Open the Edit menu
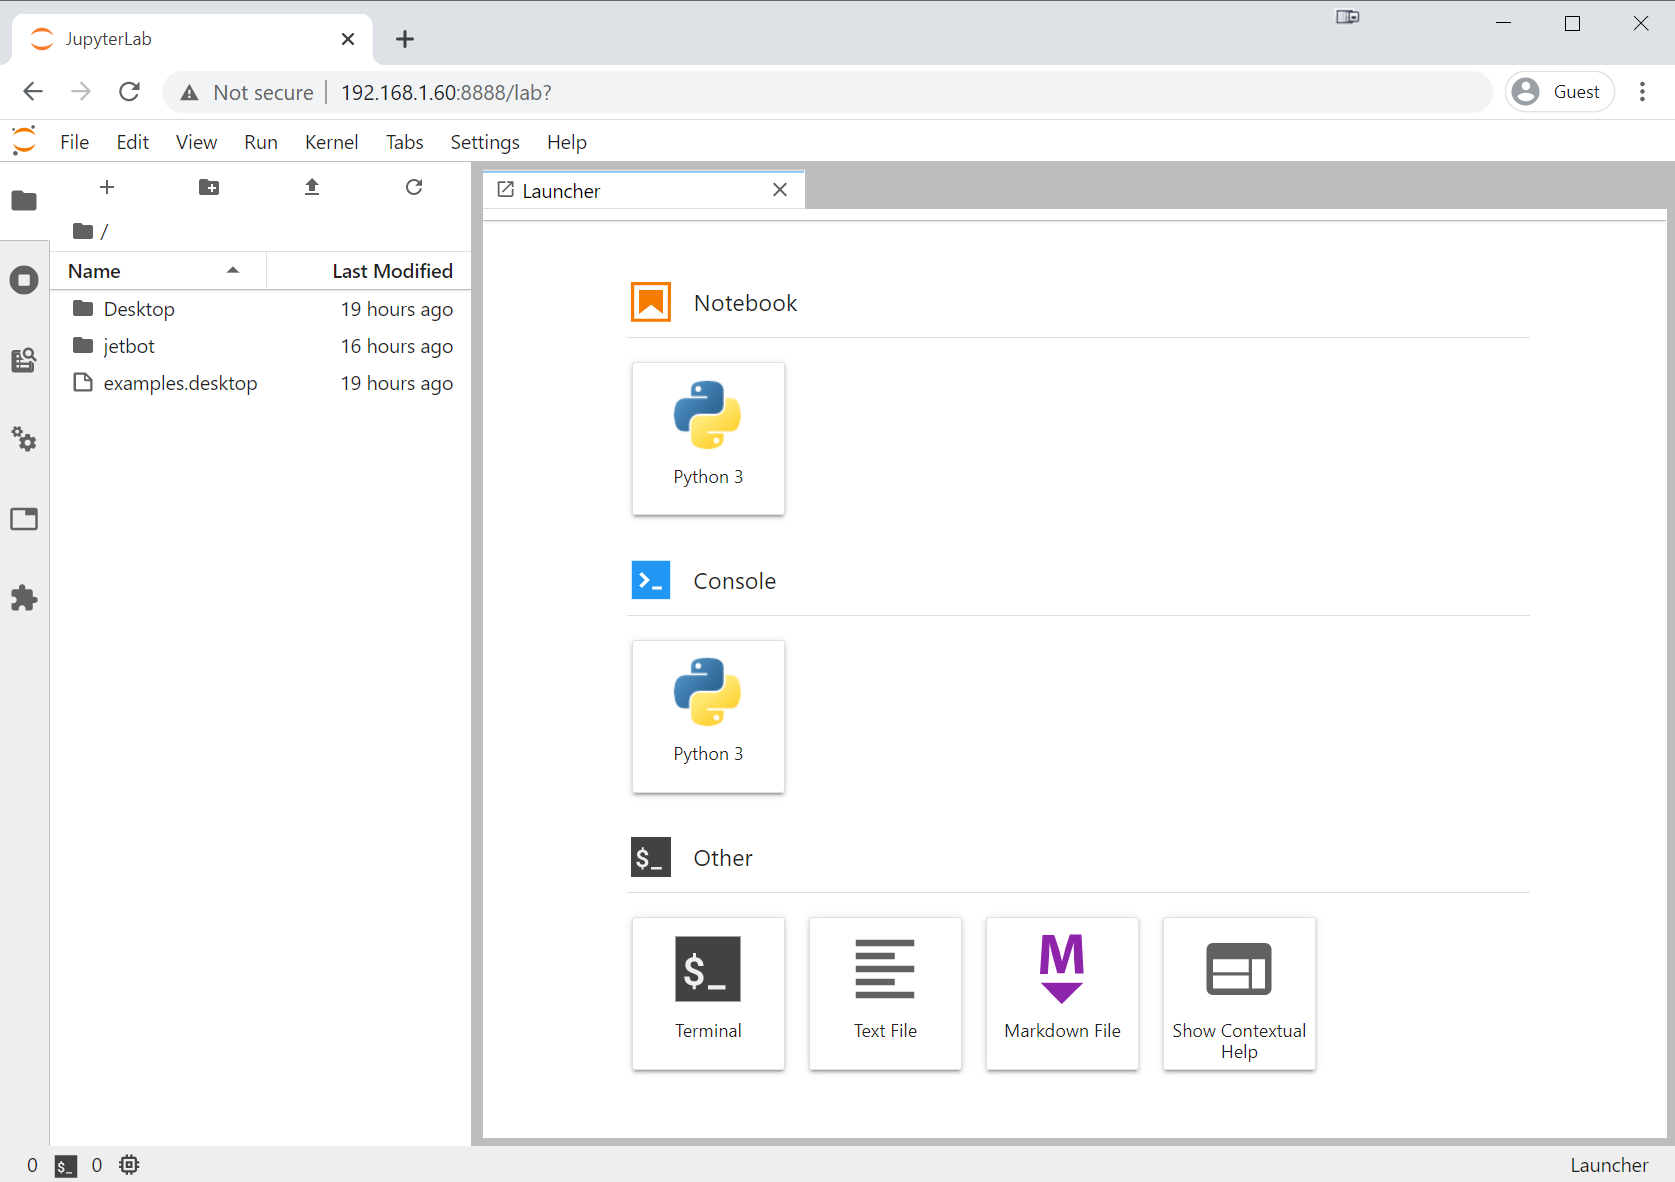The width and height of the screenshot is (1675, 1182). click(133, 142)
